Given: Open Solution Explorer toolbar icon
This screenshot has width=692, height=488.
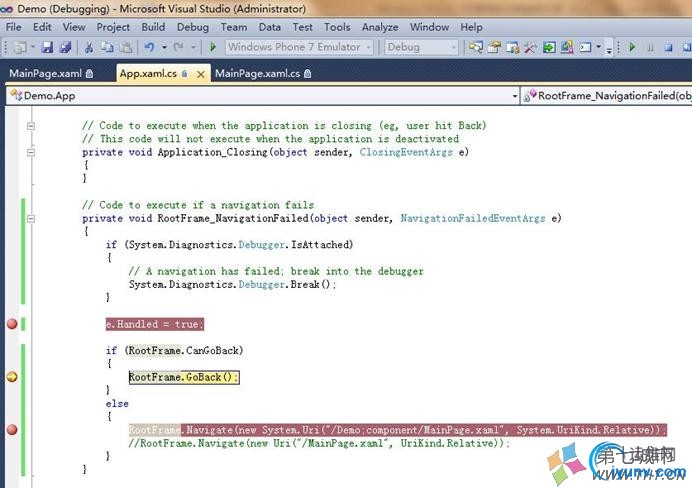Looking at the screenshot, I should 476,47.
